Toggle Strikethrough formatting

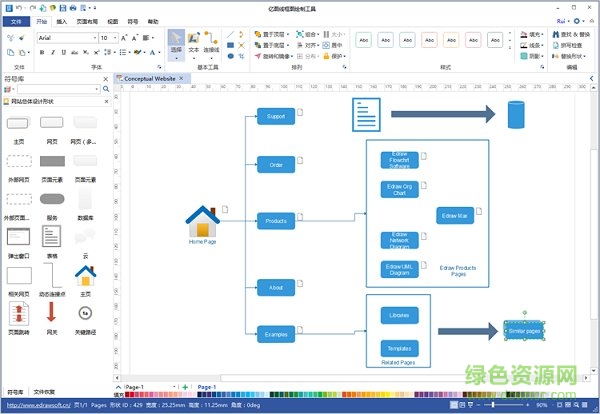pyautogui.click(x=75, y=52)
